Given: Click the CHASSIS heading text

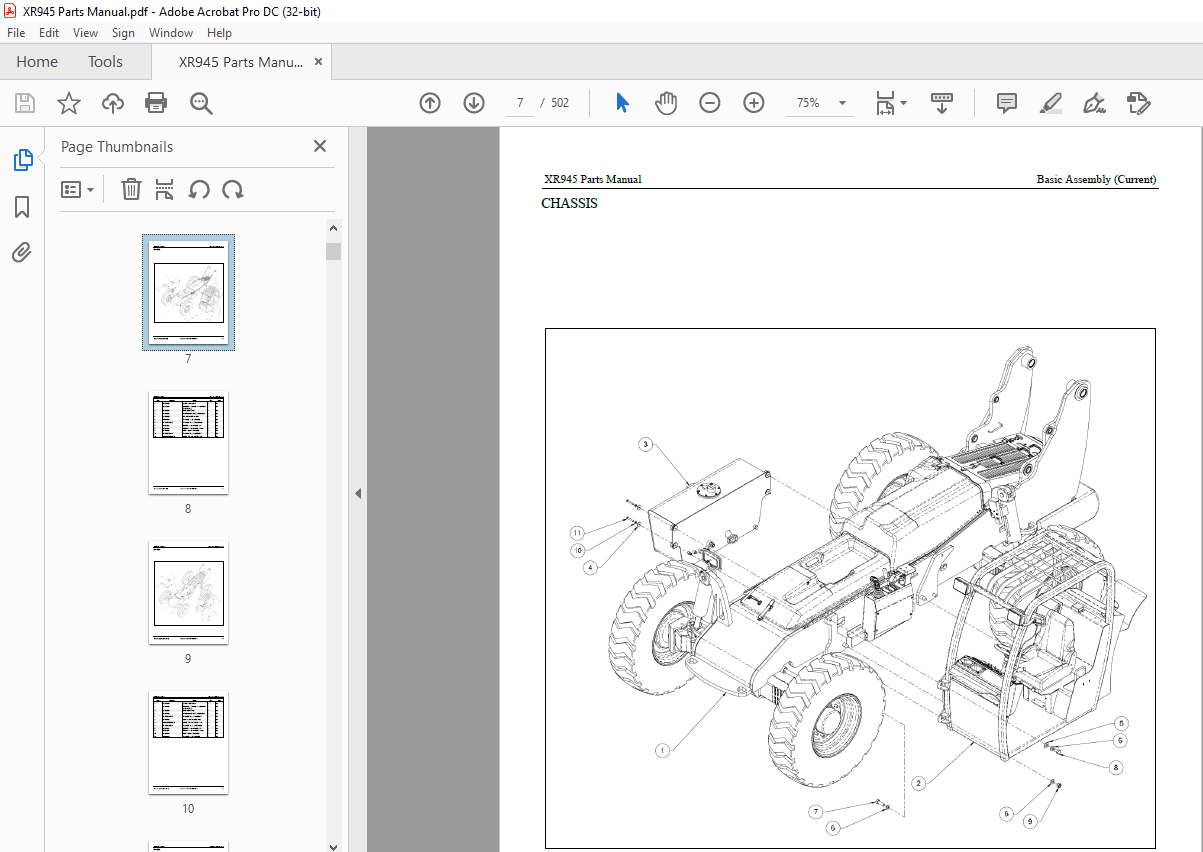Looking at the screenshot, I should (569, 203).
